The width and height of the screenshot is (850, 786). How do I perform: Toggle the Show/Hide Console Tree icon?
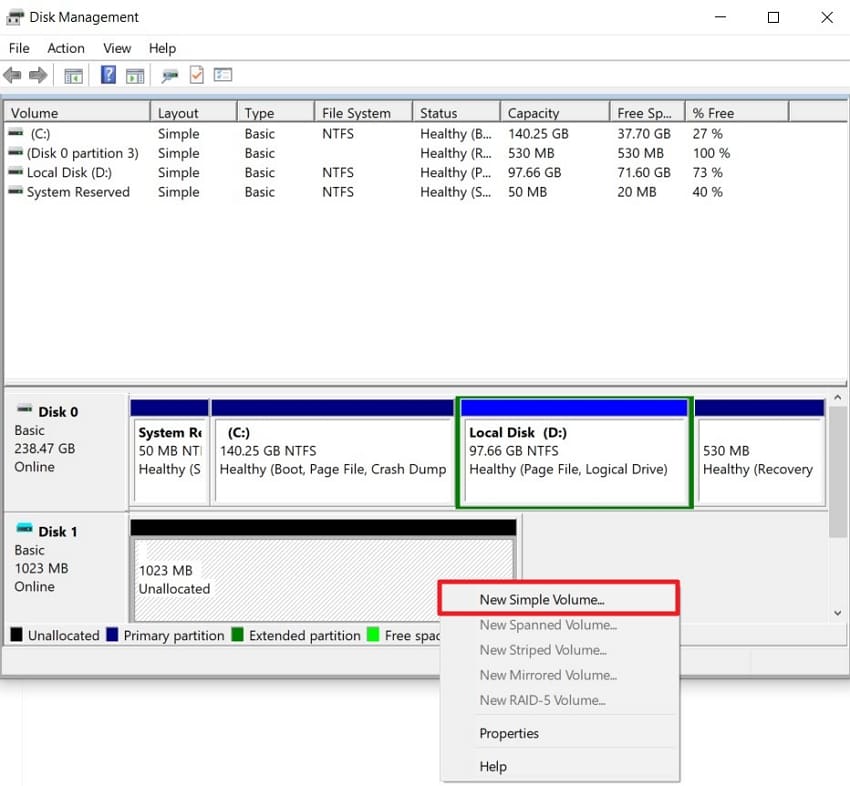pyautogui.click(x=73, y=74)
